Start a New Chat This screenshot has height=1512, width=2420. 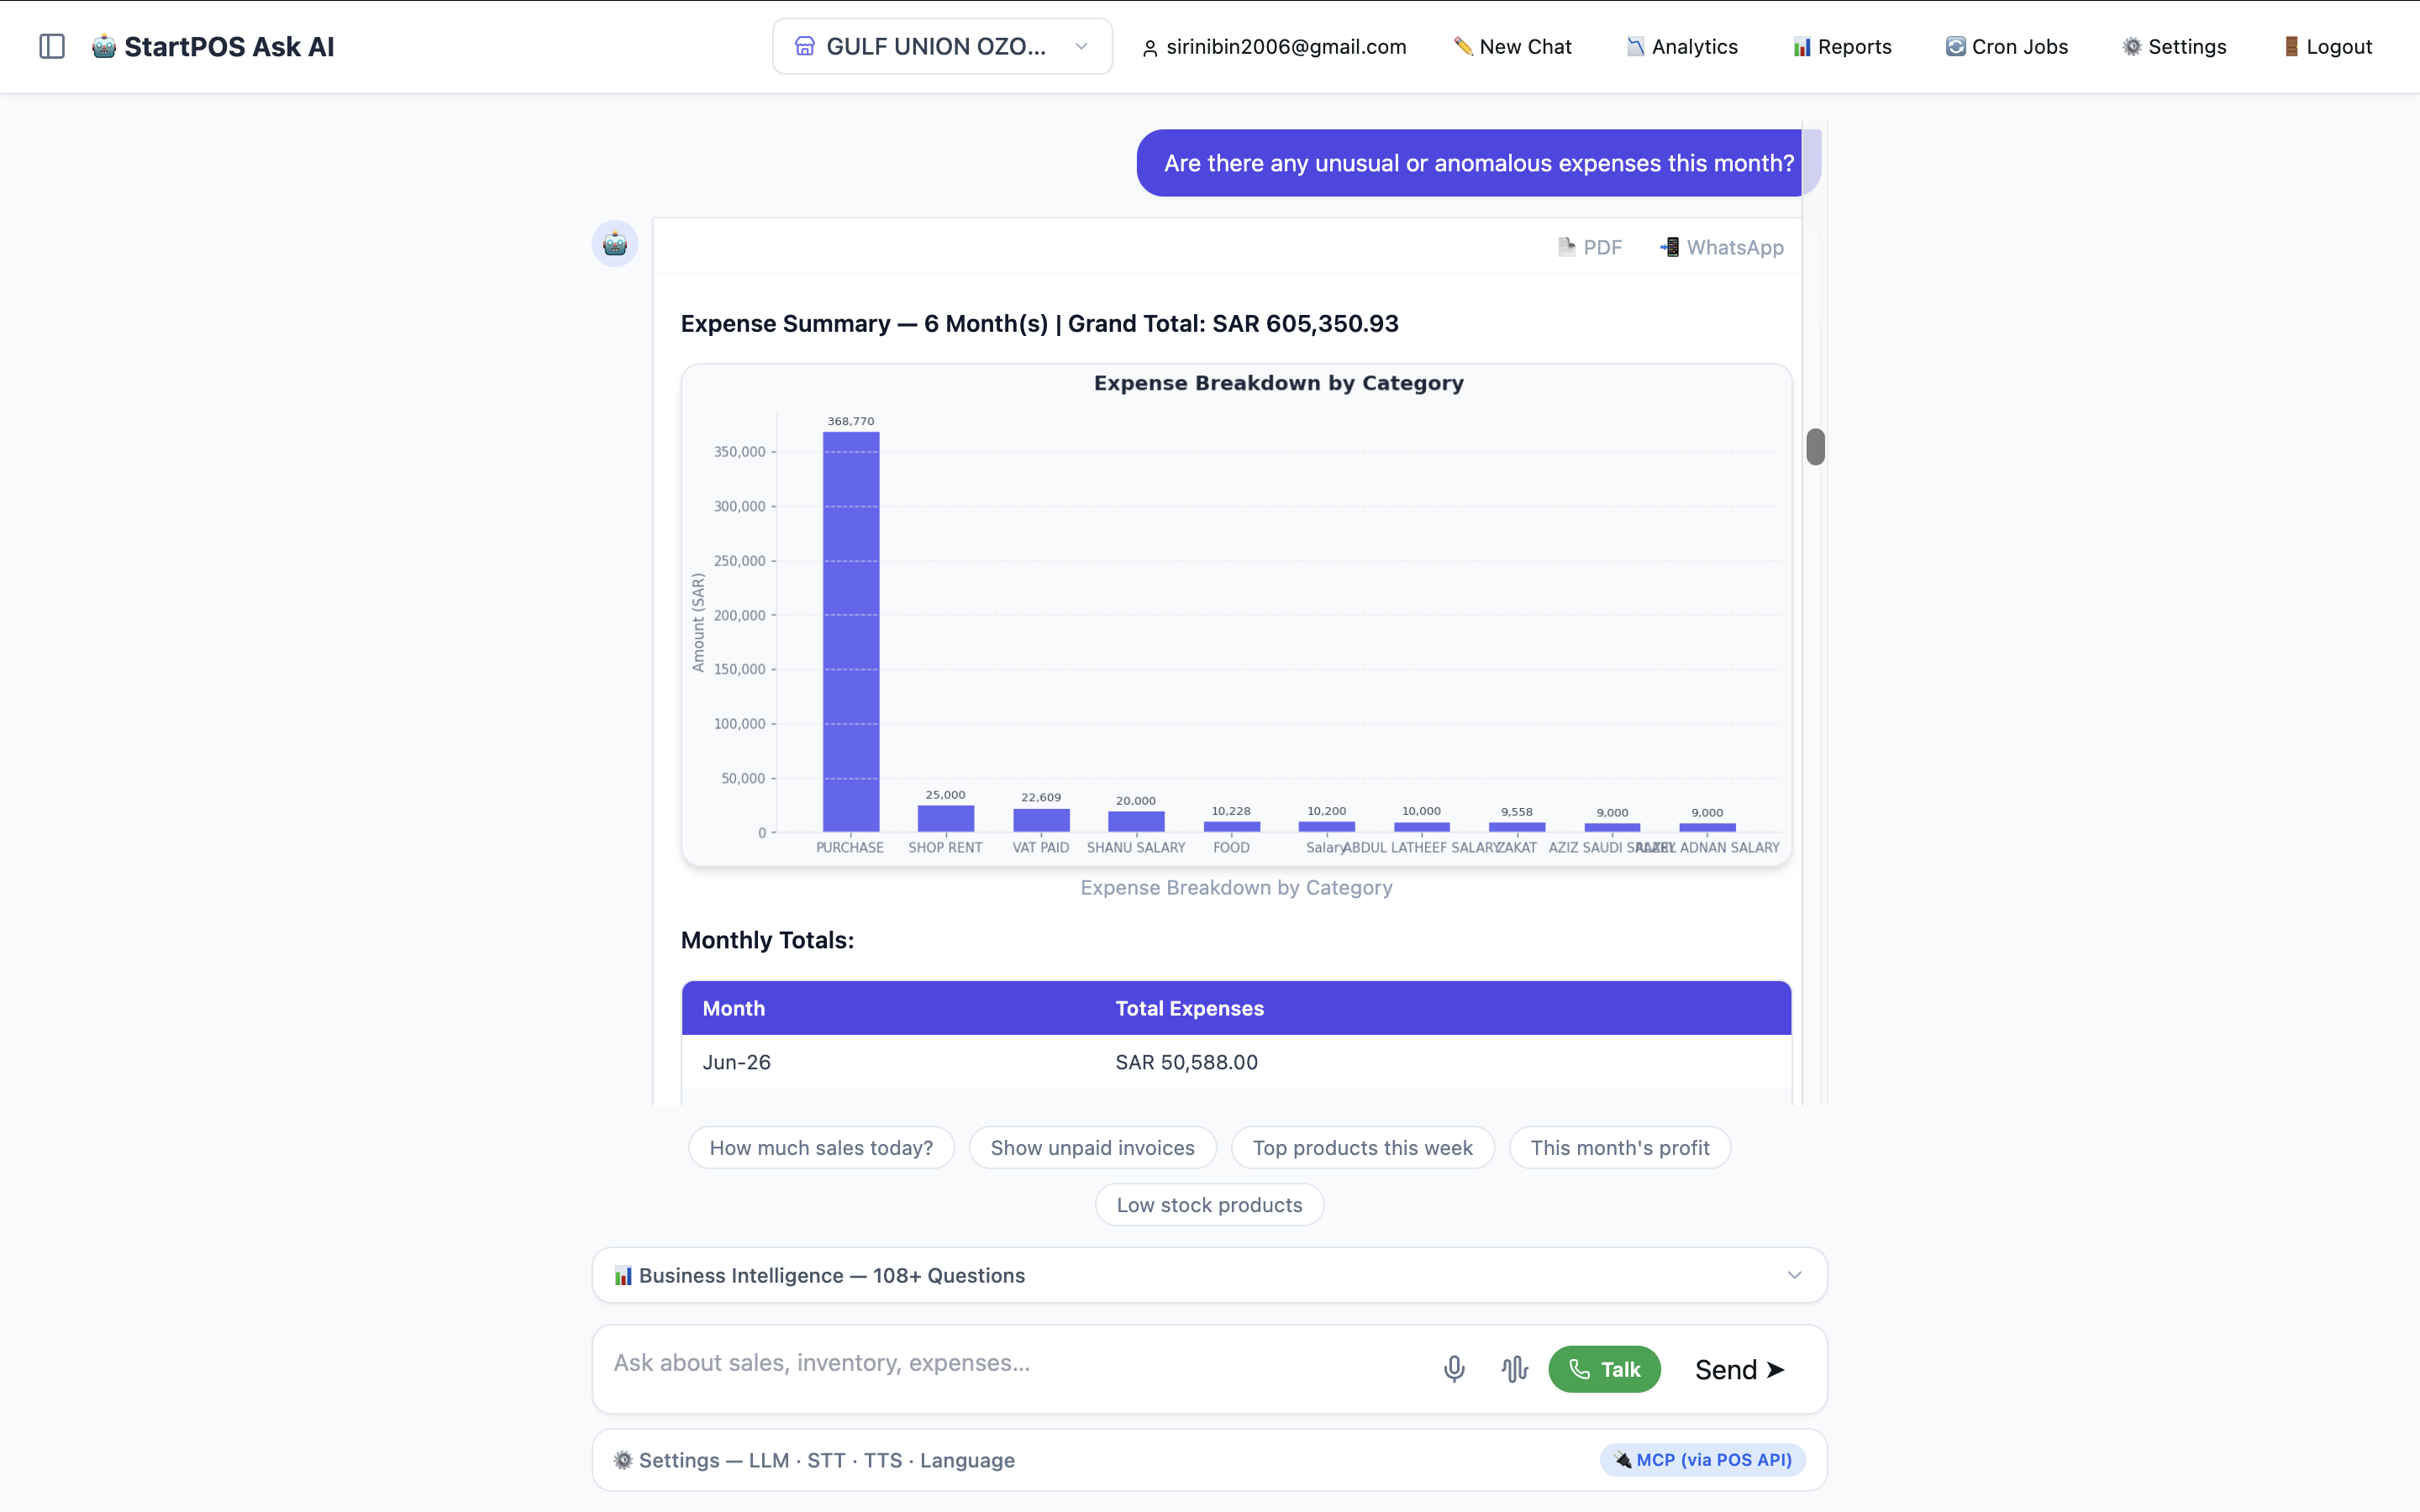pos(1513,47)
